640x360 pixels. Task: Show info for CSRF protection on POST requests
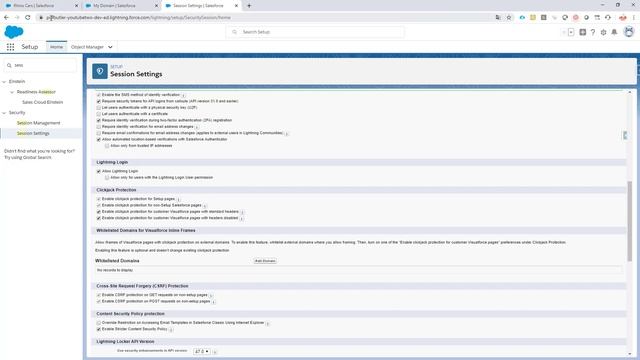214,302
